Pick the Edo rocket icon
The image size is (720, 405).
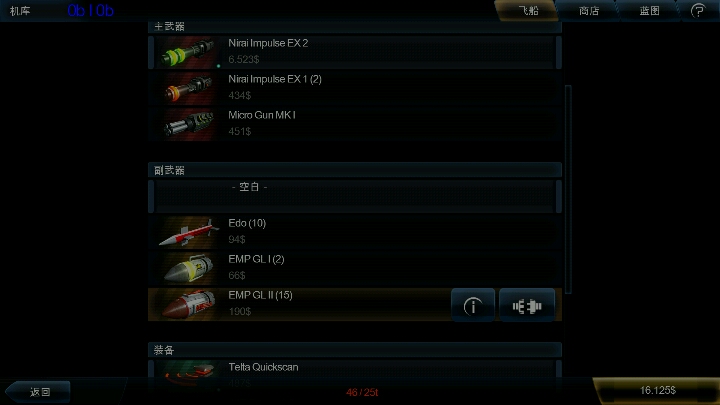click(187, 232)
